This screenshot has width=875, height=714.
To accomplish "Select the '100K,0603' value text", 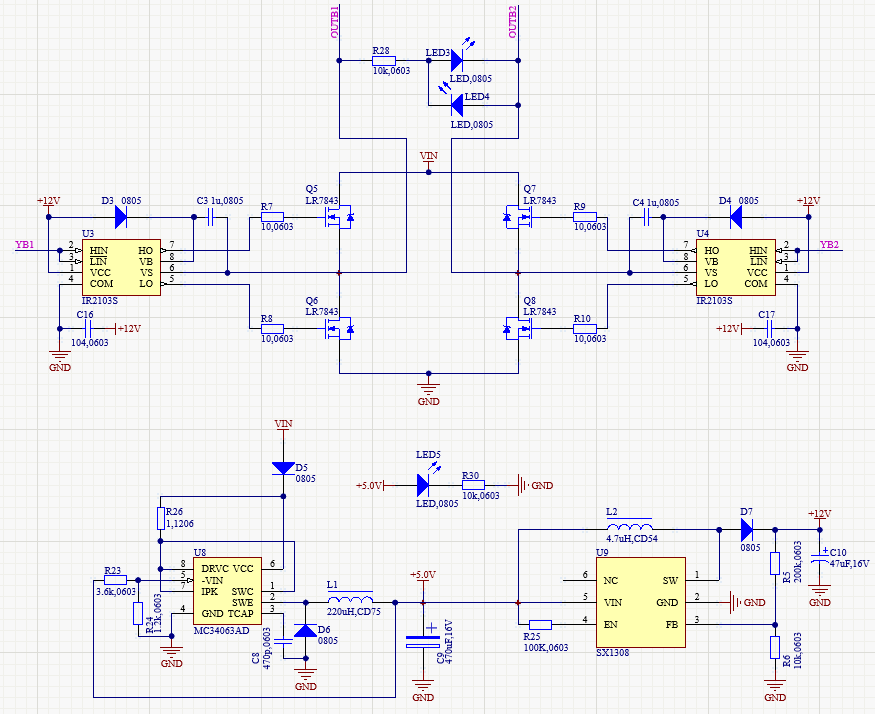I will coord(546,648).
